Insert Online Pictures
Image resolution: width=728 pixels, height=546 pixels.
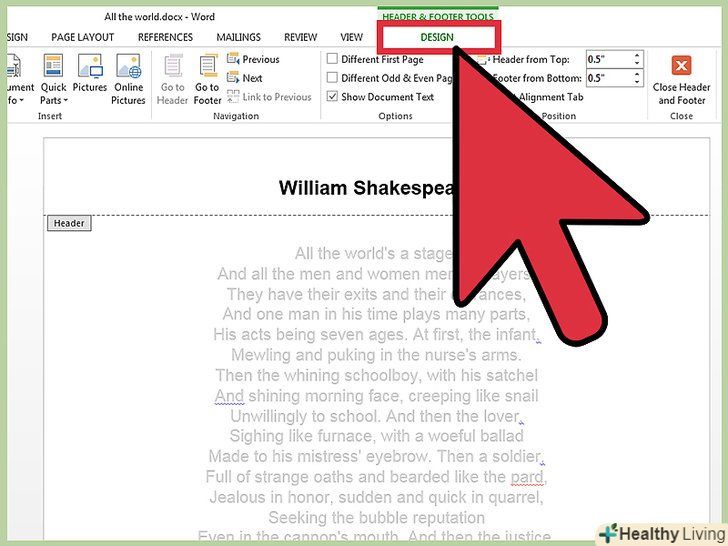click(x=128, y=79)
